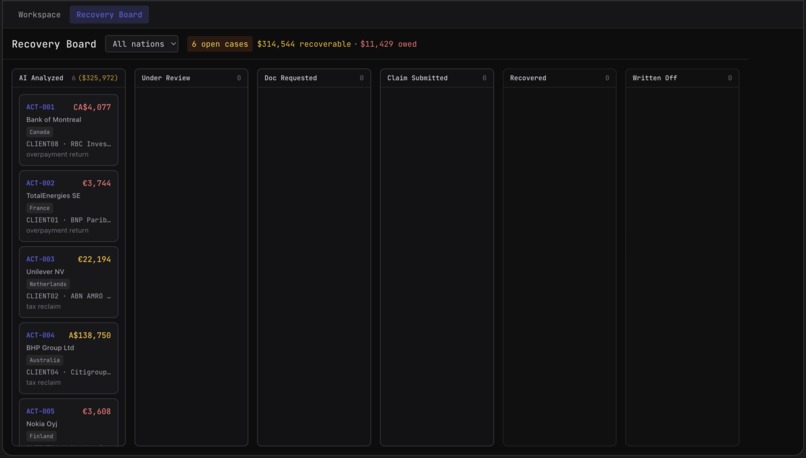
Task: Click the ($325,972) column total
Action: tap(98, 78)
